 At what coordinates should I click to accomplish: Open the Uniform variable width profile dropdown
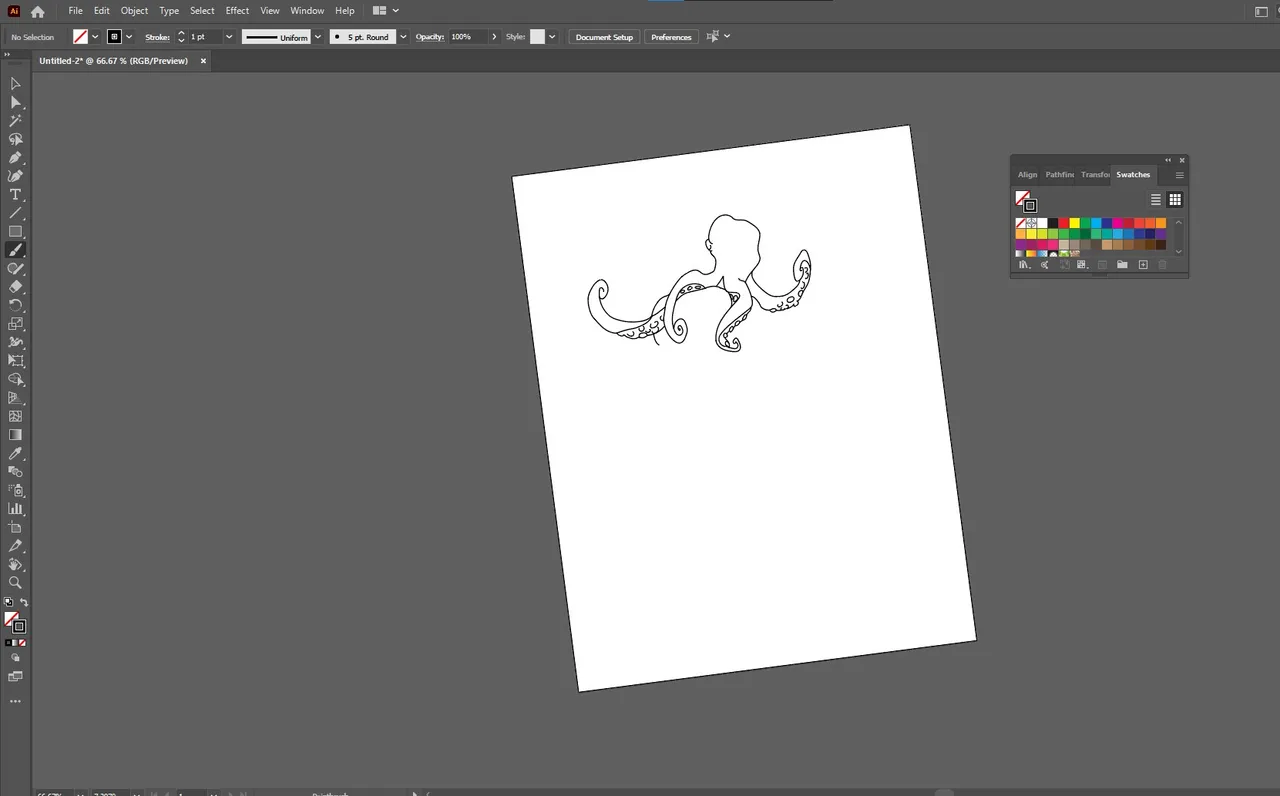pyautogui.click(x=318, y=37)
